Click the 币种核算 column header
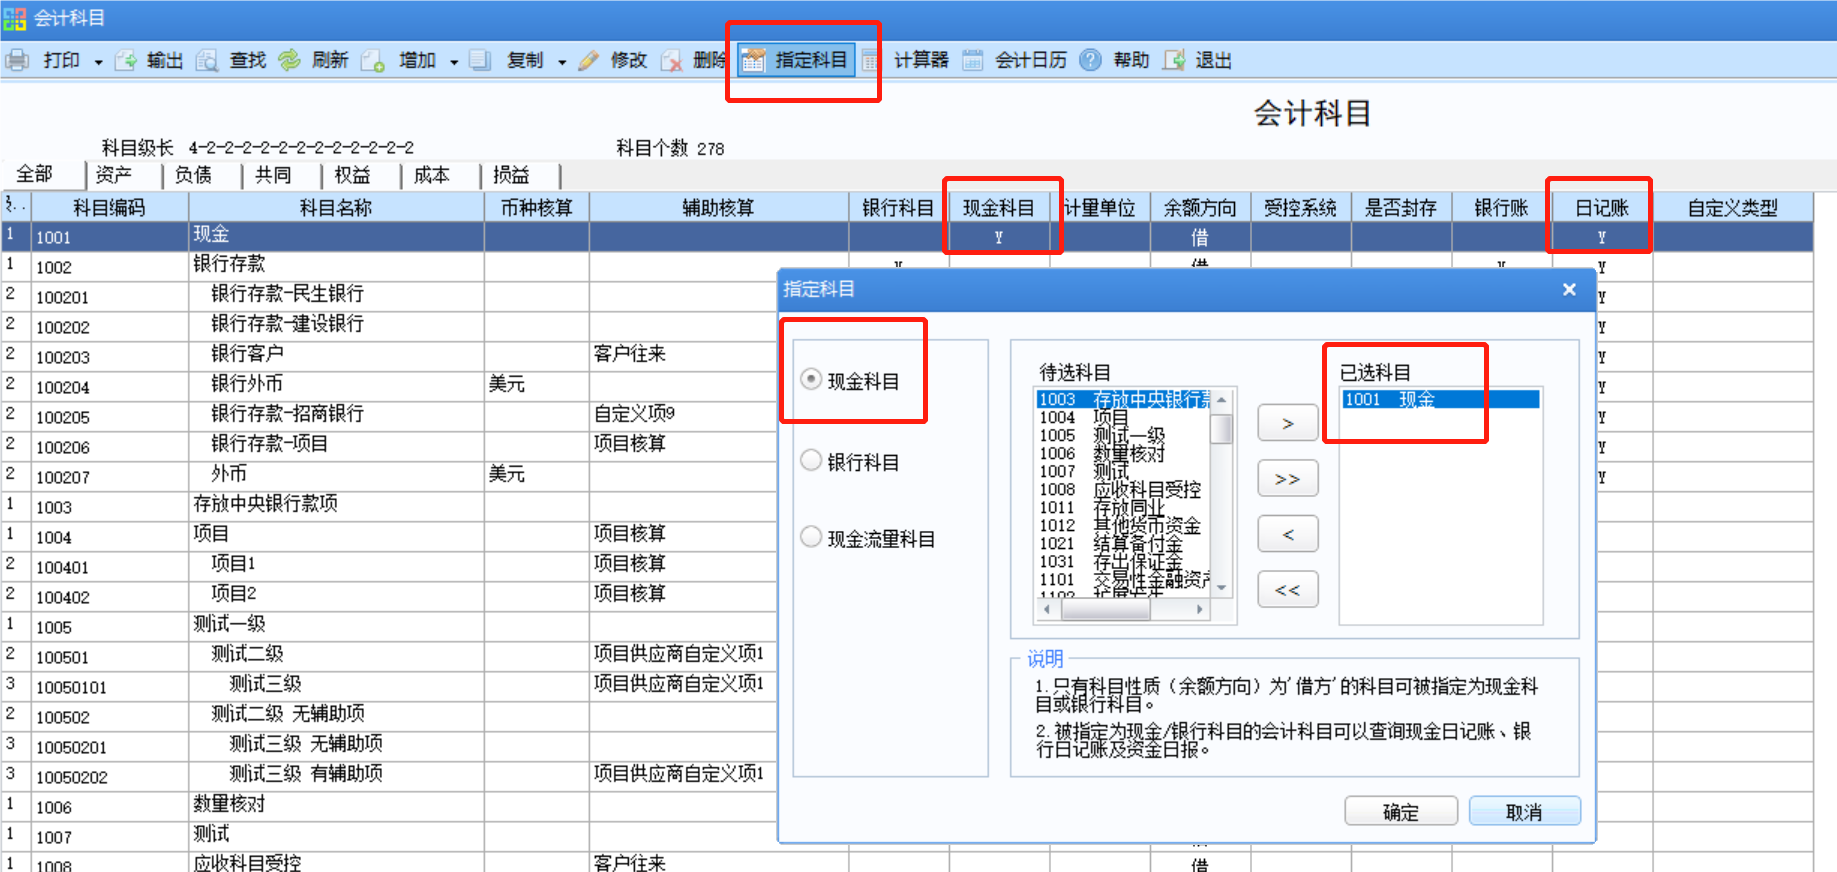The height and width of the screenshot is (872, 1837). click(537, 207)
